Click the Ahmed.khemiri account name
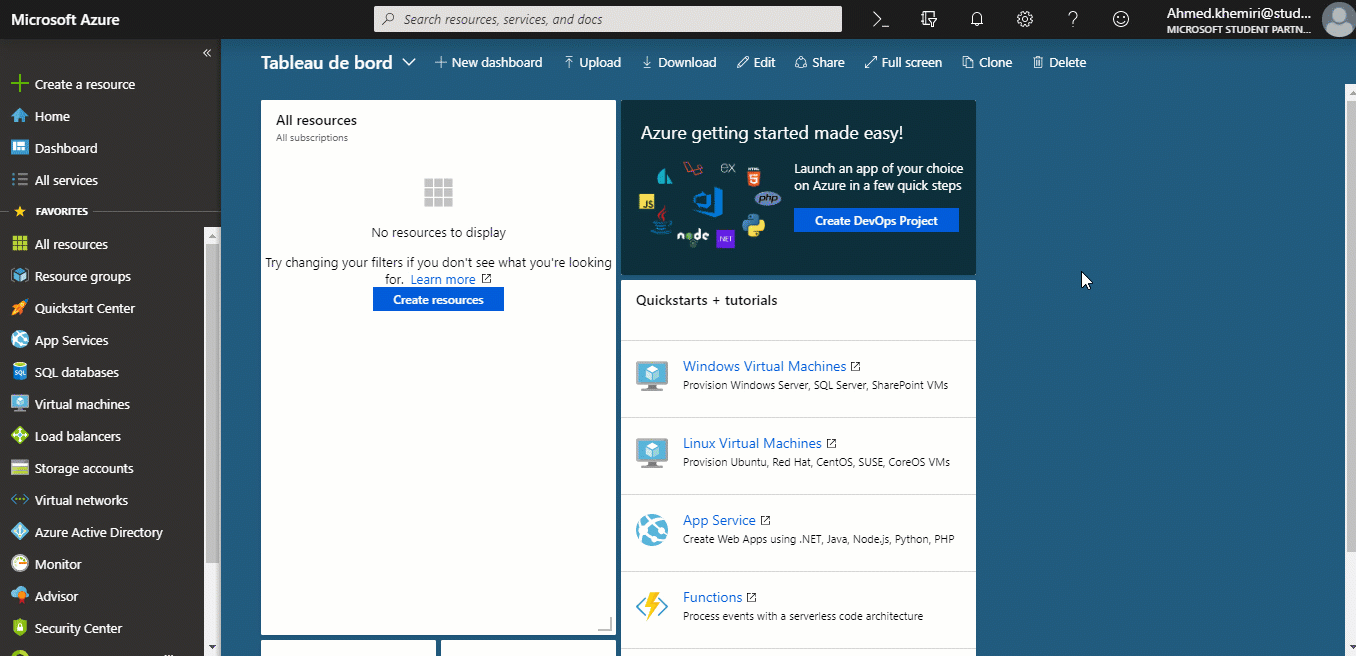Screen dimensions: 1356x656 (1238, 13)
